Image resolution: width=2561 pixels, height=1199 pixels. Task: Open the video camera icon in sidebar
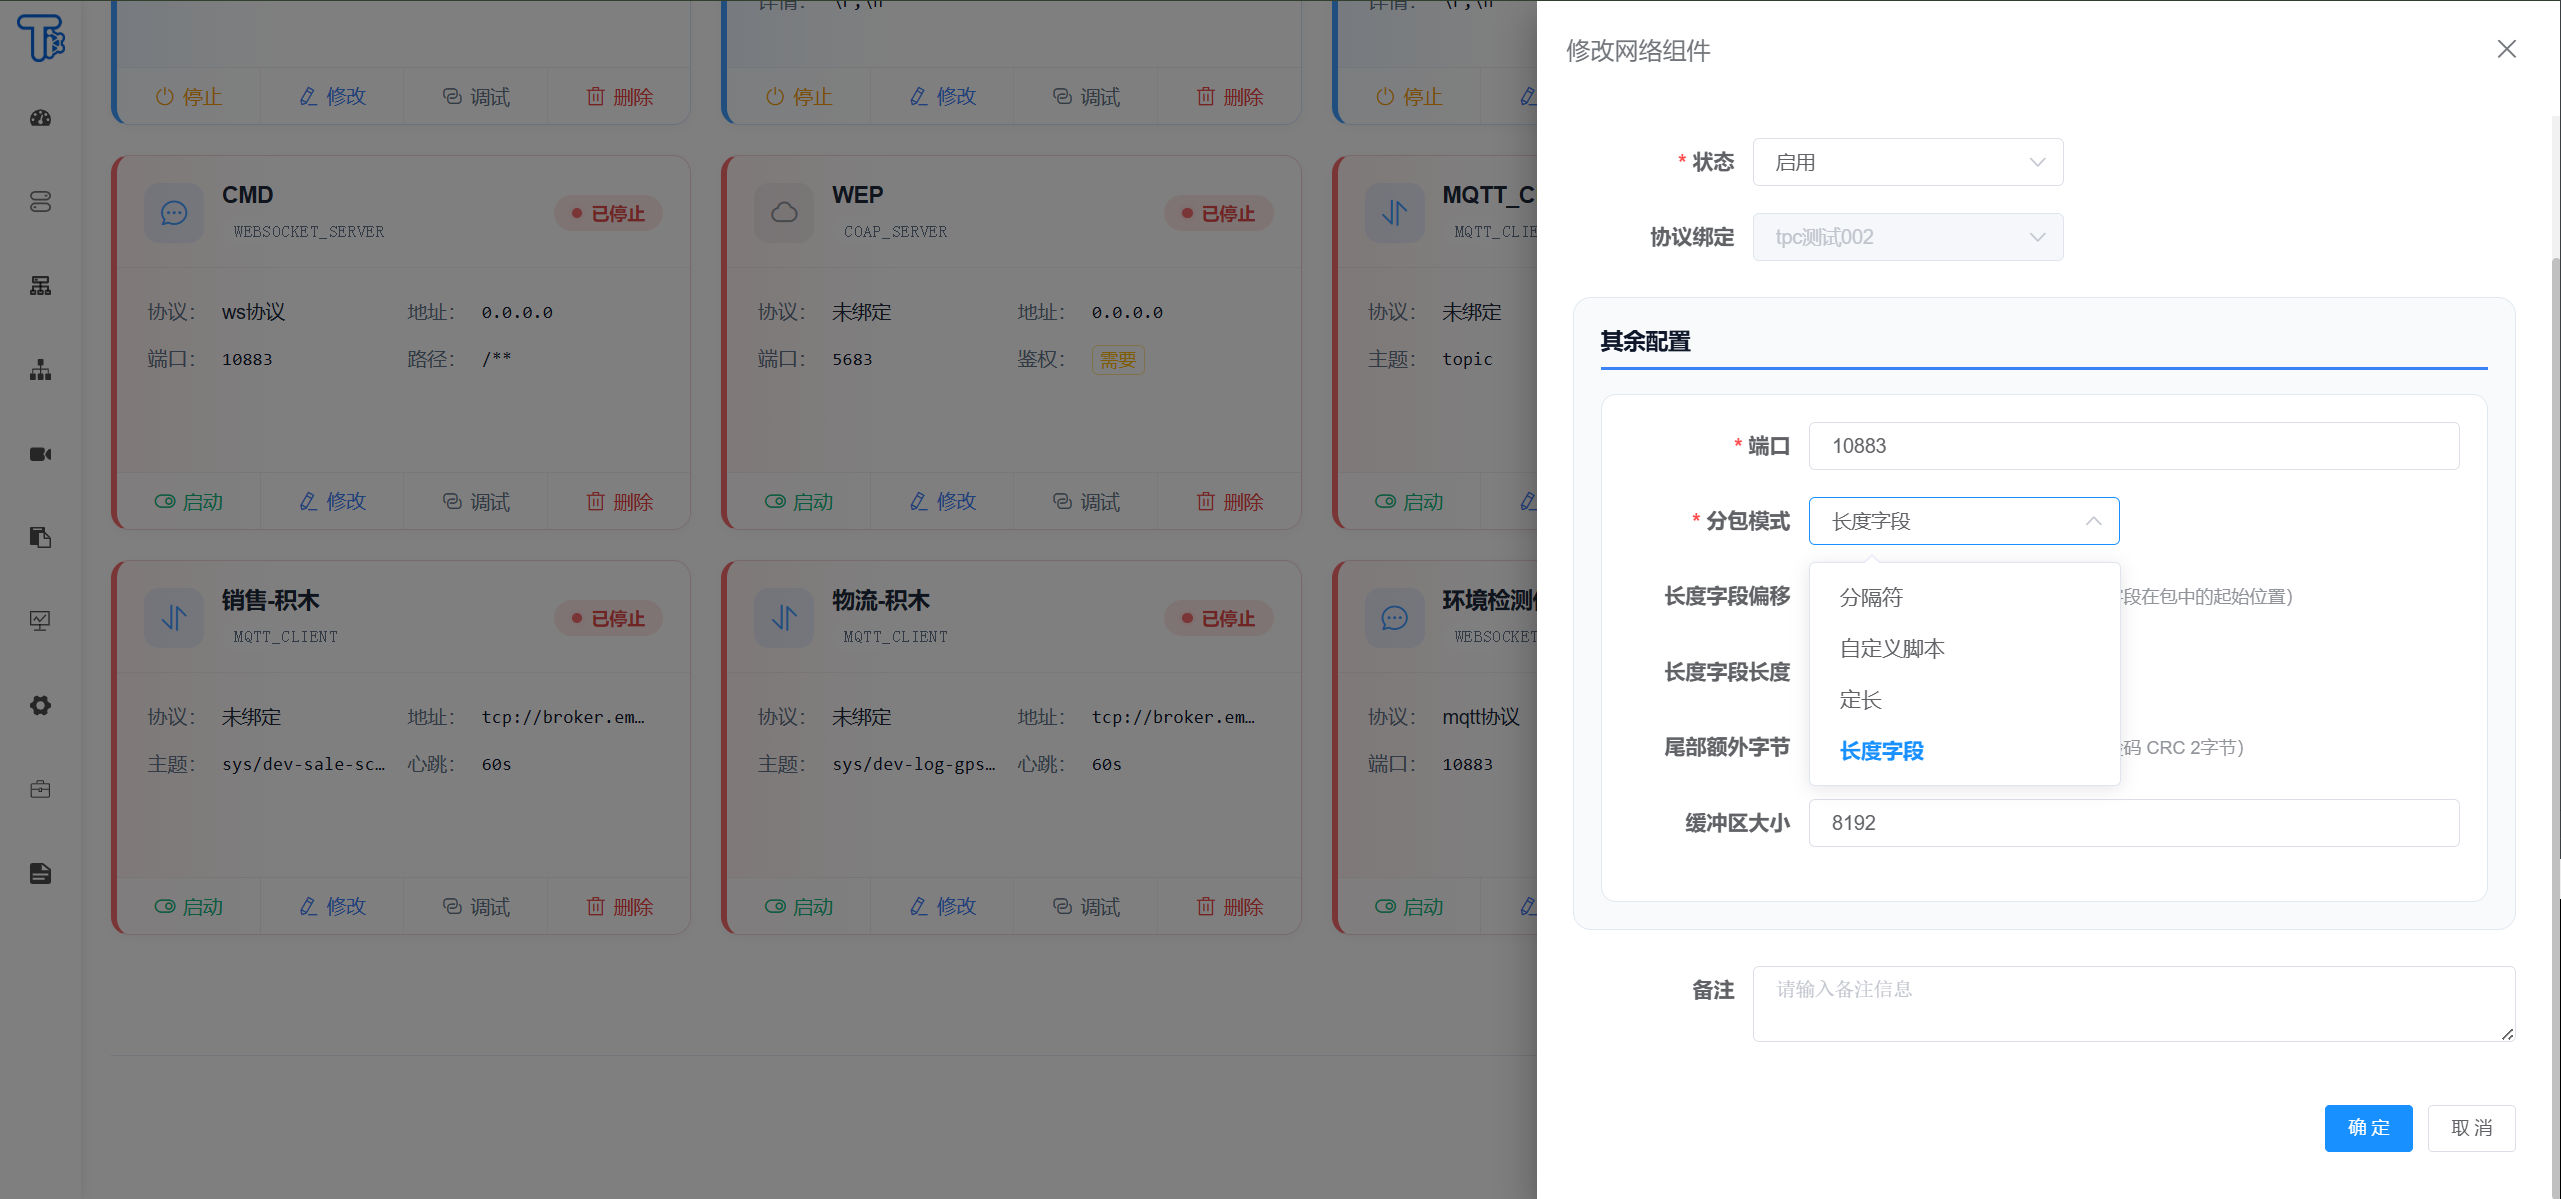pos(40,454)
